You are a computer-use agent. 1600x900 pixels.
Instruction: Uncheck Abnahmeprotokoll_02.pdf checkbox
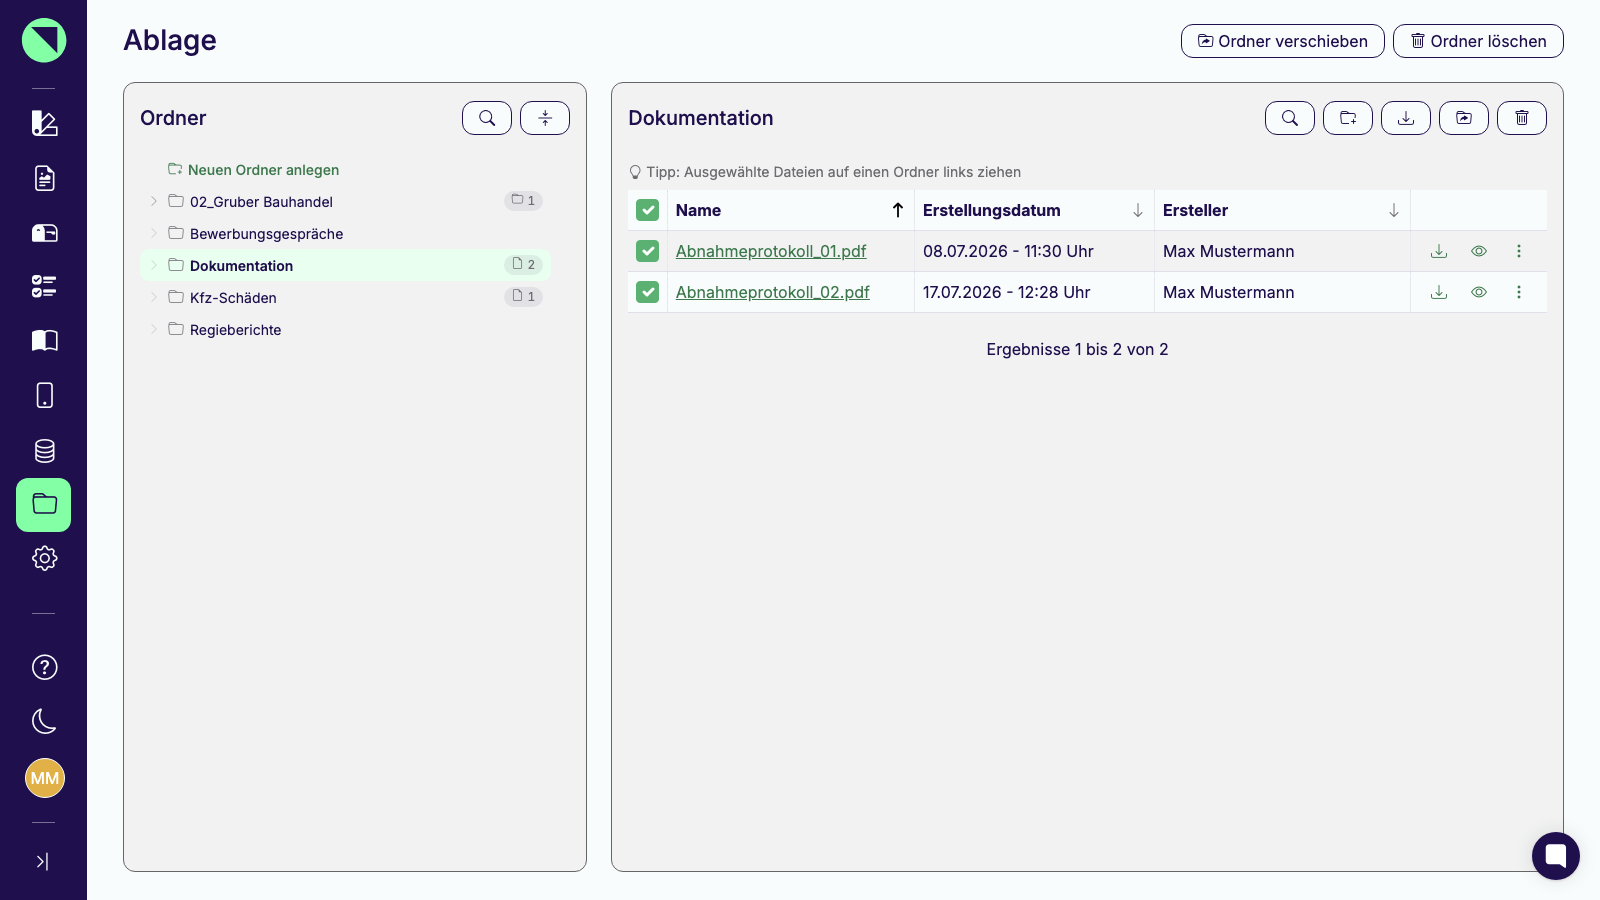pos(648,292)
